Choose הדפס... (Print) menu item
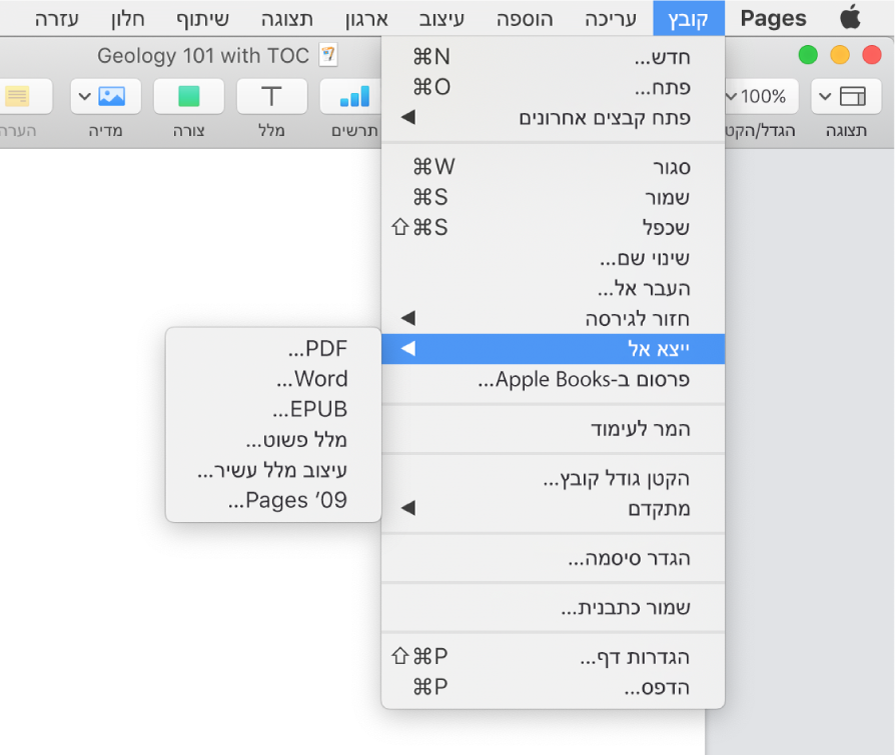 tap(553, 687)
